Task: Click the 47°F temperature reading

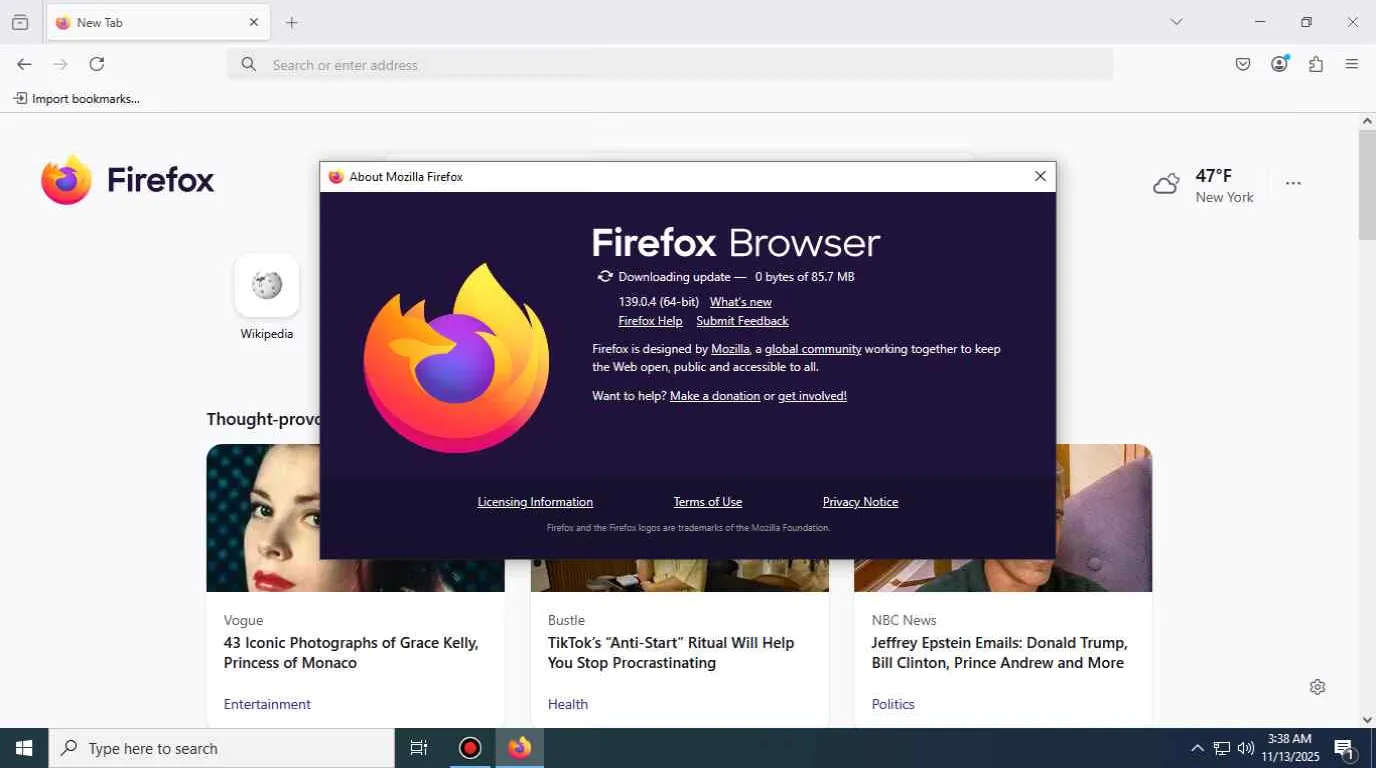Action: point(1214,176)
